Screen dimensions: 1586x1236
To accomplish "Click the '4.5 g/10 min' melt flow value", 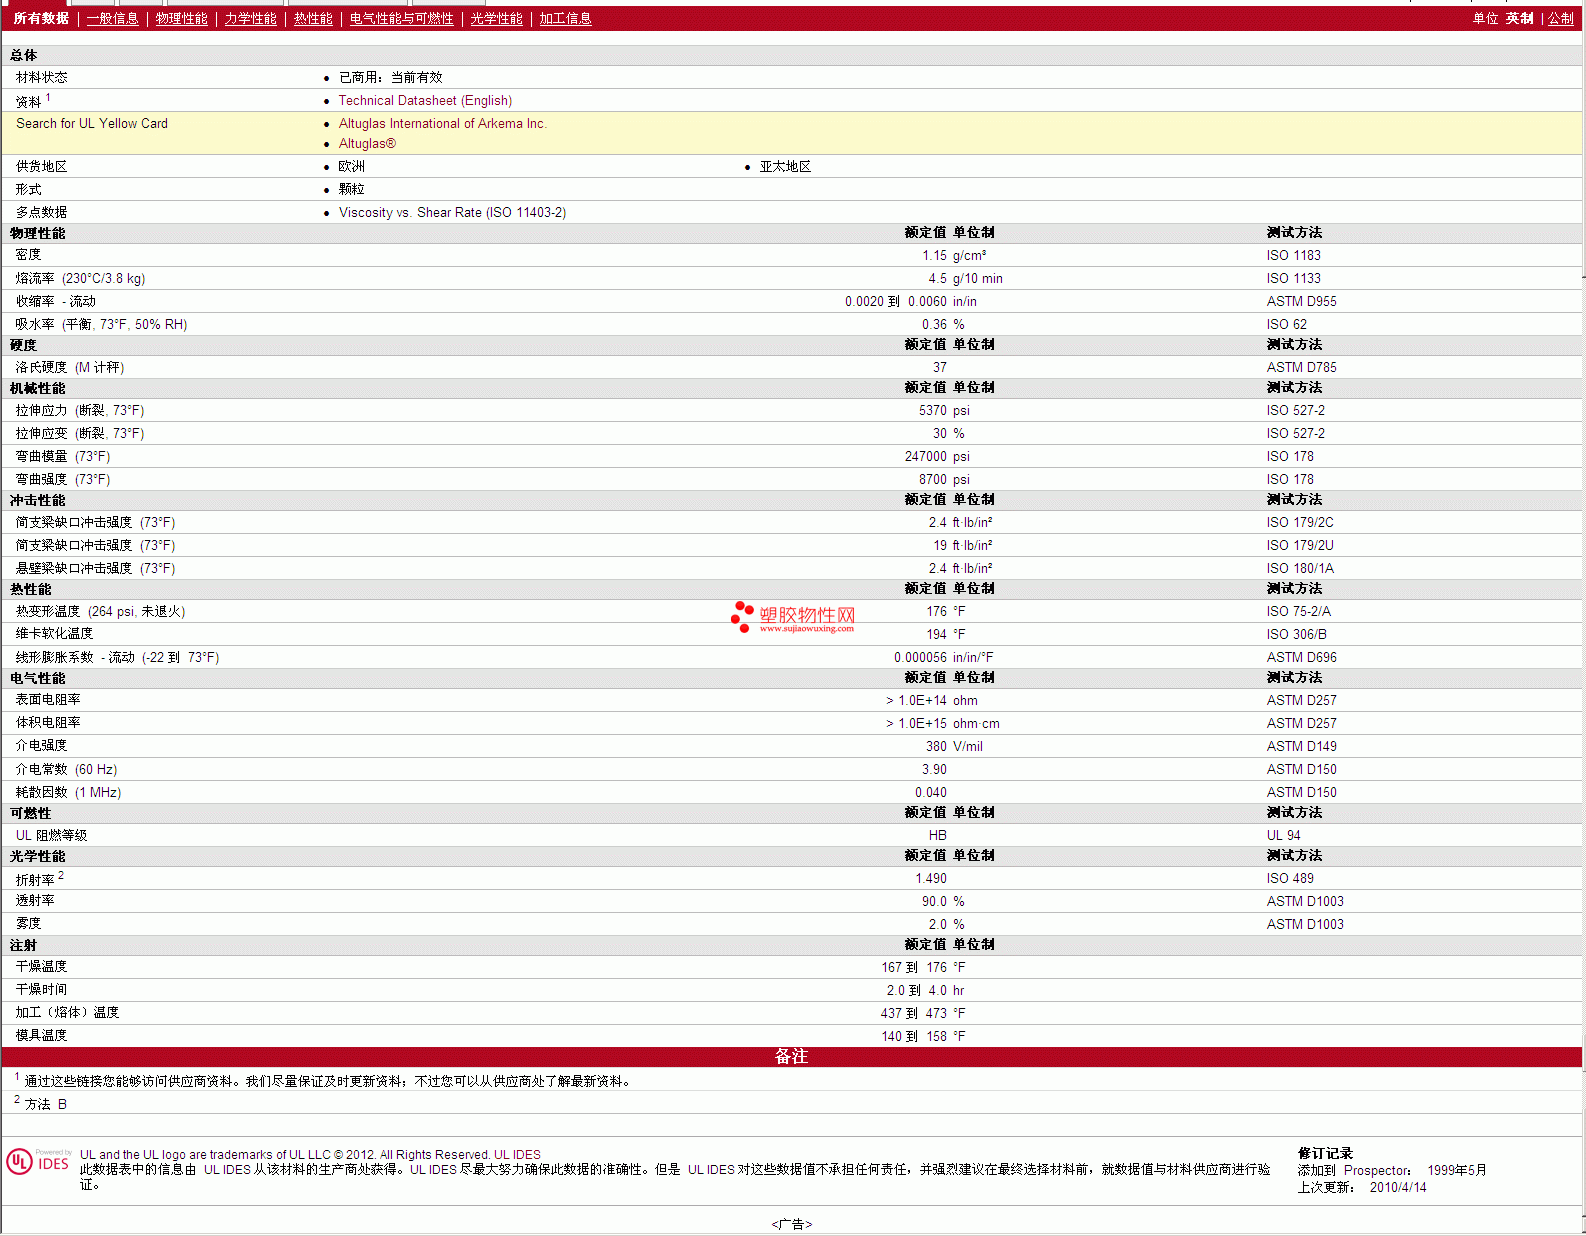I will (x=965, y=278).
